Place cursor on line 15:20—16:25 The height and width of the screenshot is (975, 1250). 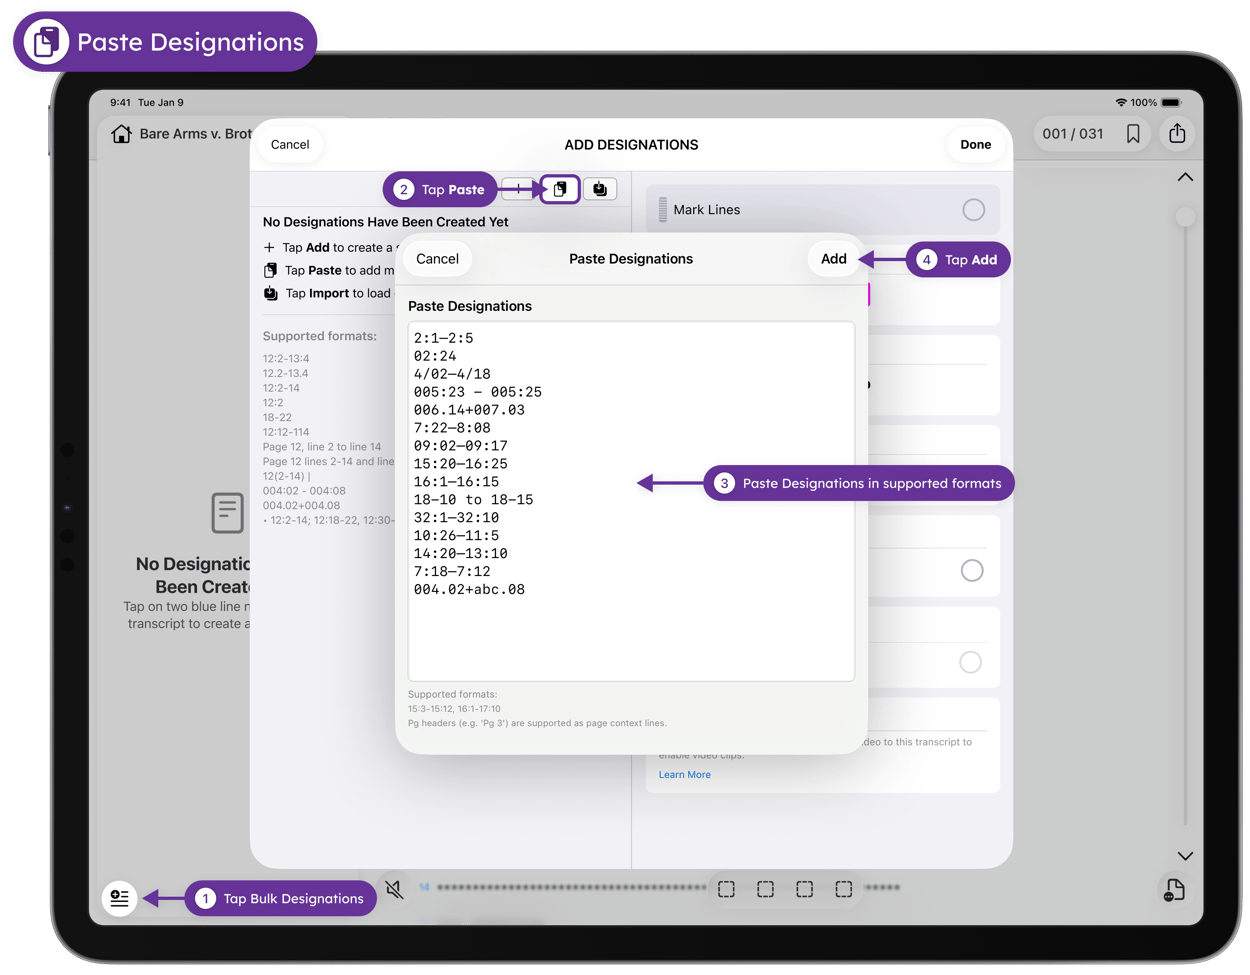[x=460, y=464]
